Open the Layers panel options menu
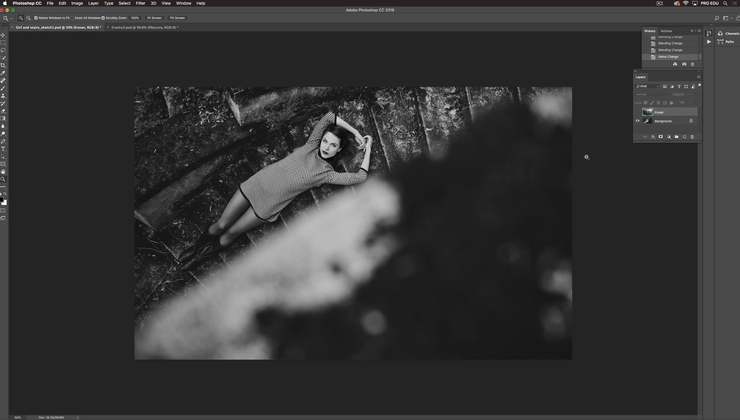Viewport: 740px width, 420px height. point(697,76)
